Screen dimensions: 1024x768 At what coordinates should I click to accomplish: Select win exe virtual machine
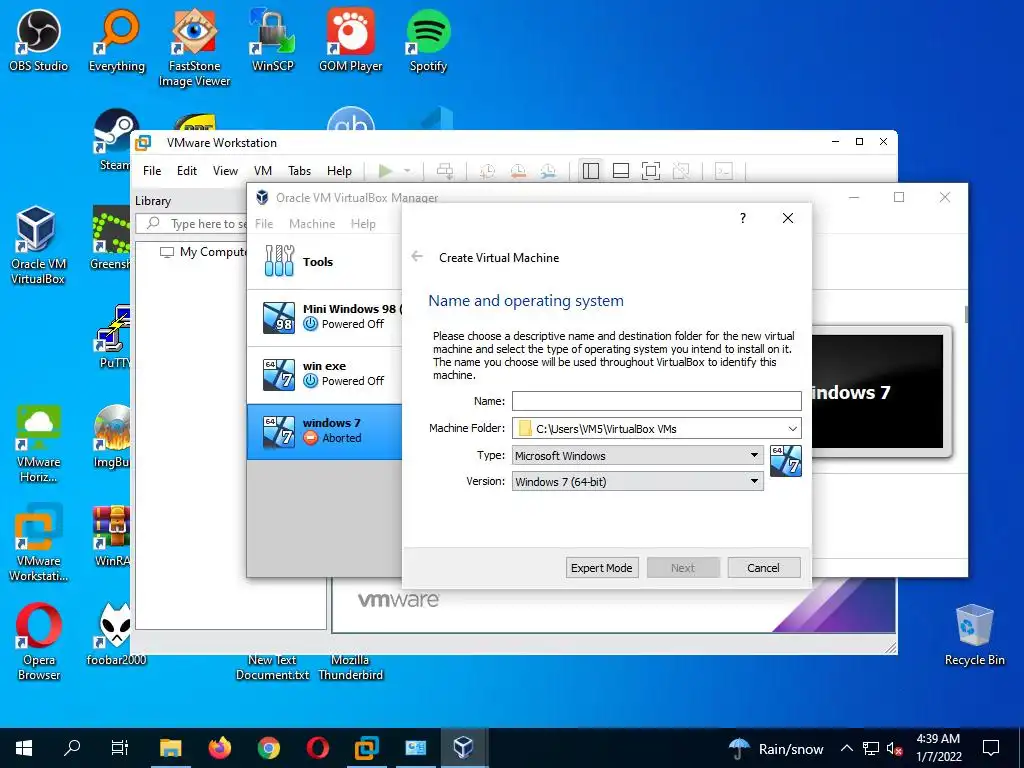pos(325,374)
